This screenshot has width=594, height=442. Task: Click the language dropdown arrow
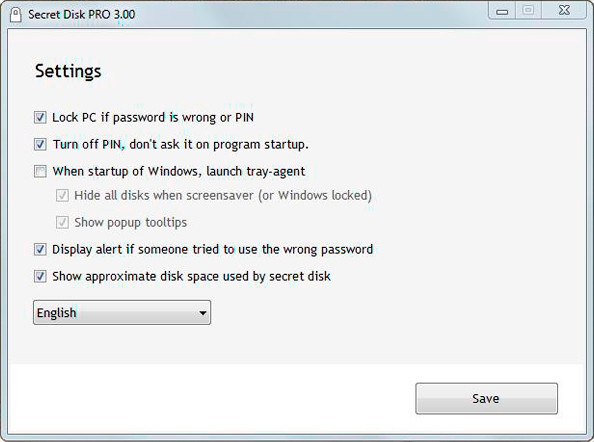pos(203,313)
